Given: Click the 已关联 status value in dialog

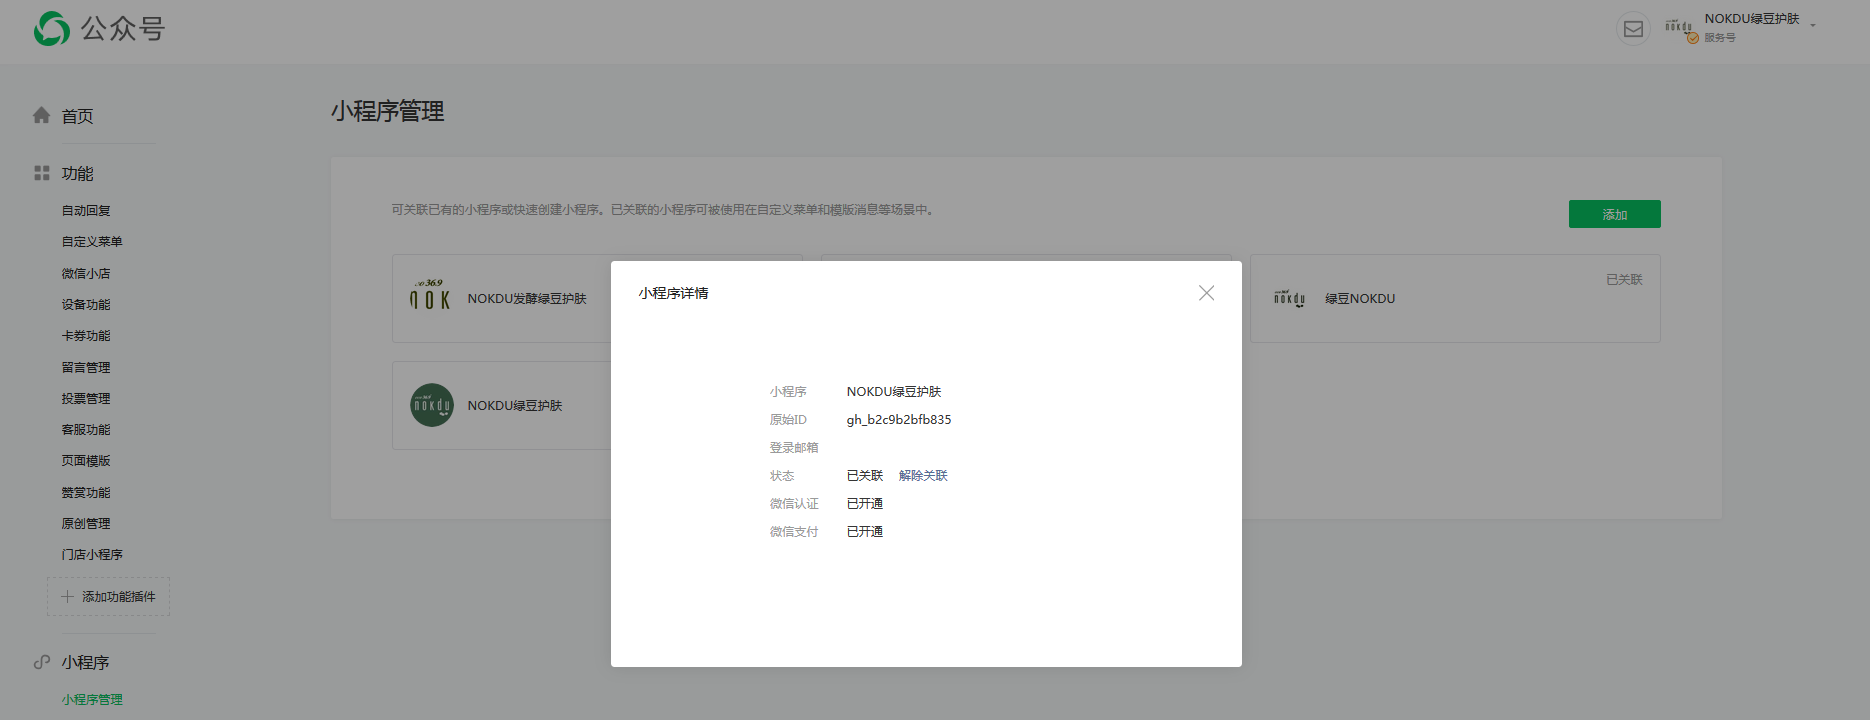Looking at the screenshot, I should pos(865,475).
